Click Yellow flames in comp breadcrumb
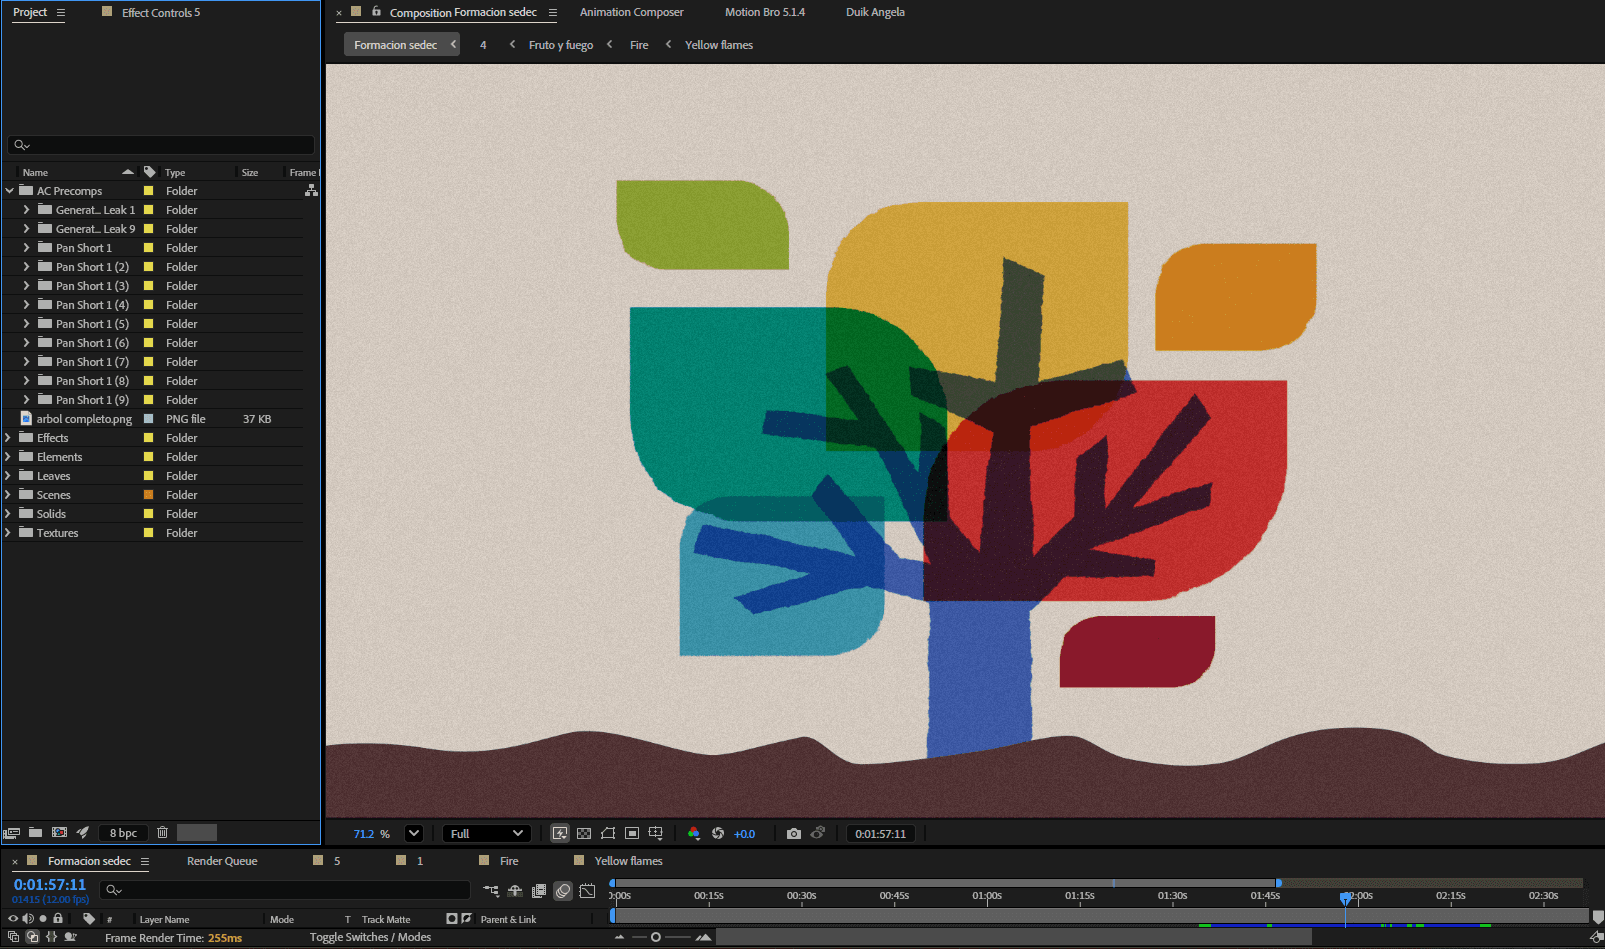Image resolution: width=1605 pixels, height=949 pixels. click(719, 45)
